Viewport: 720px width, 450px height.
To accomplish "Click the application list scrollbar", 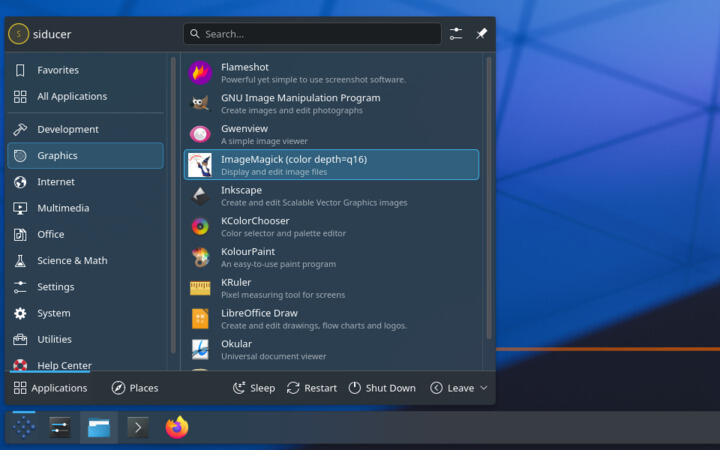I will coord(489,197).
